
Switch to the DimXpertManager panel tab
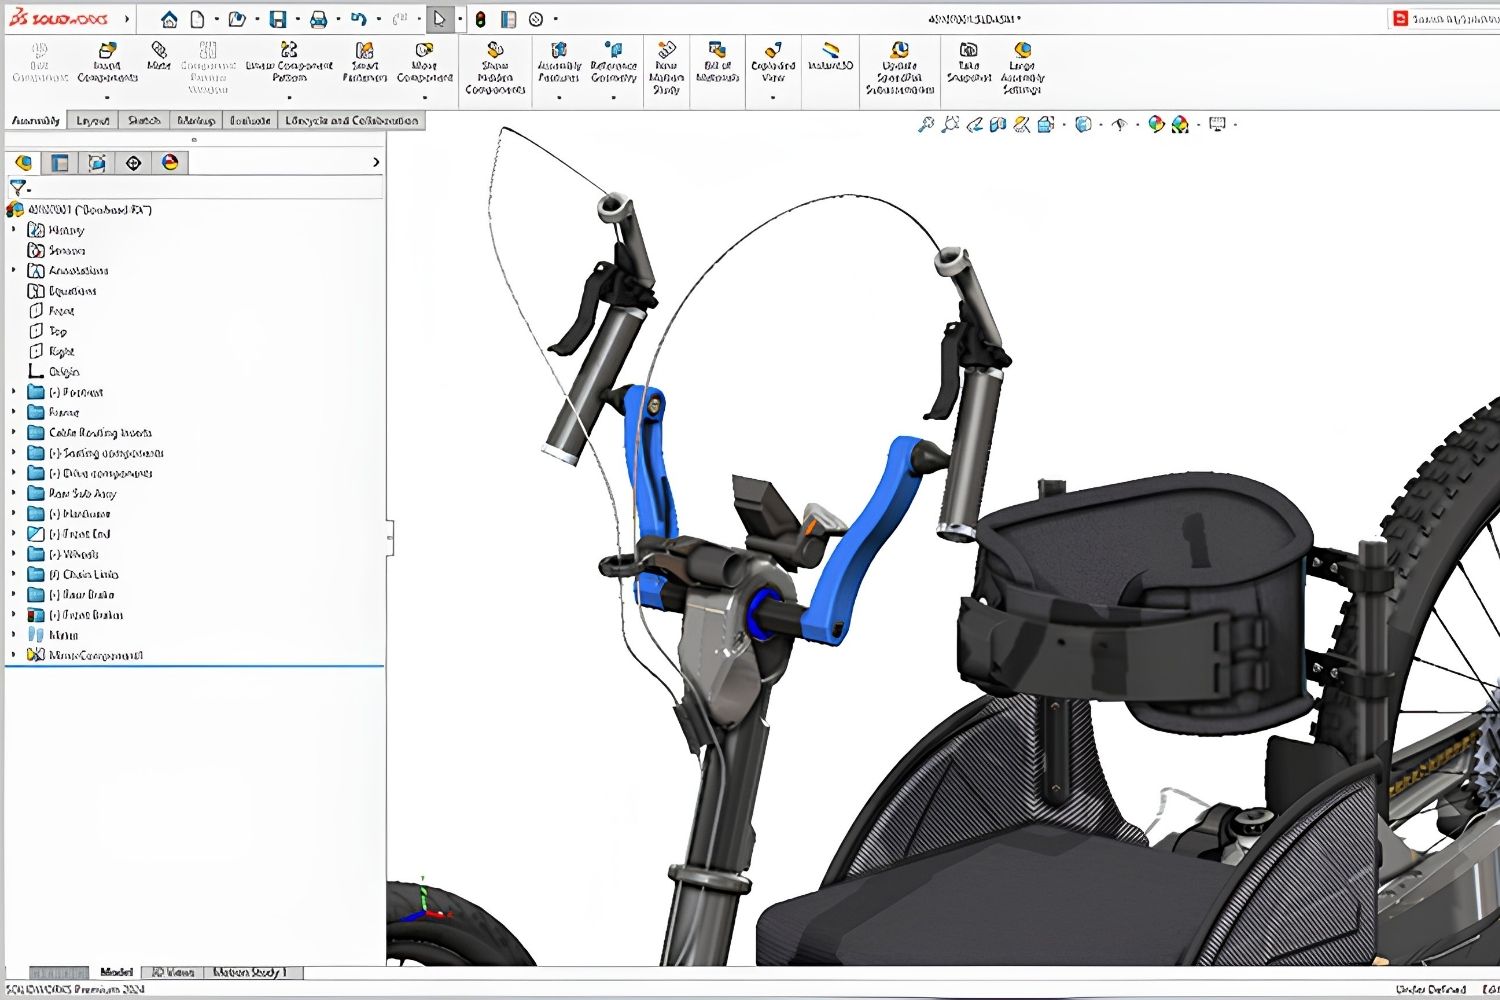pos(133,163)
